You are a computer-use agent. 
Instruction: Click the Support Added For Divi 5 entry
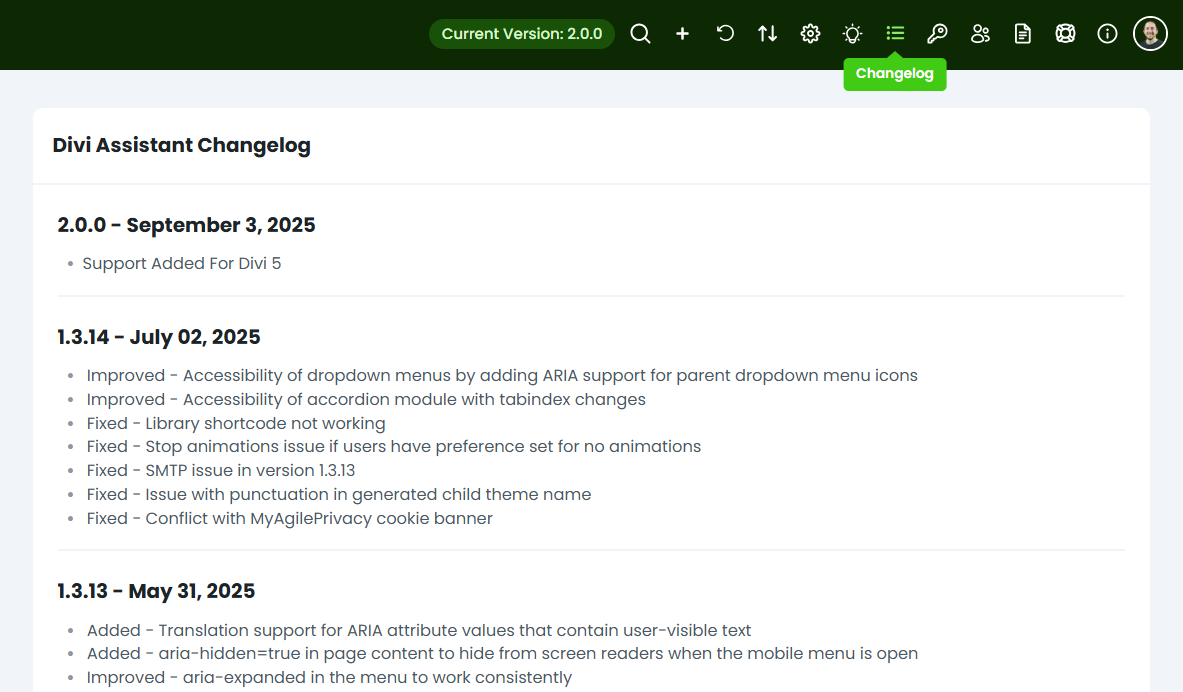[182, 264]
